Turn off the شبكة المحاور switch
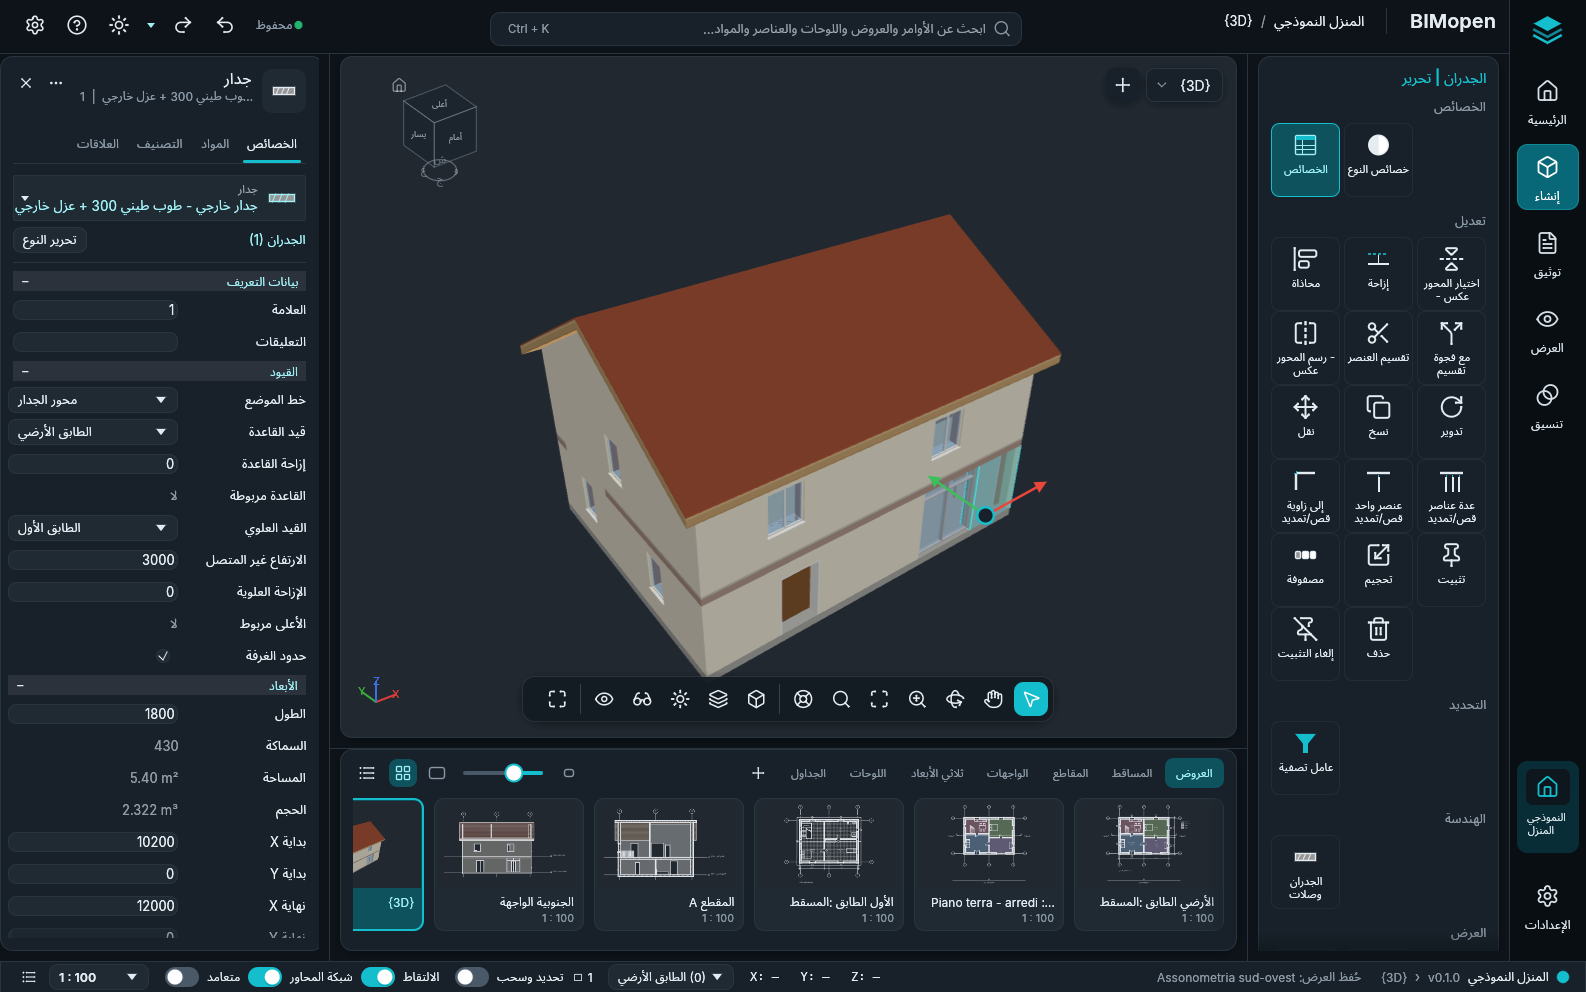1586x992 pixels. click(265, 977)
